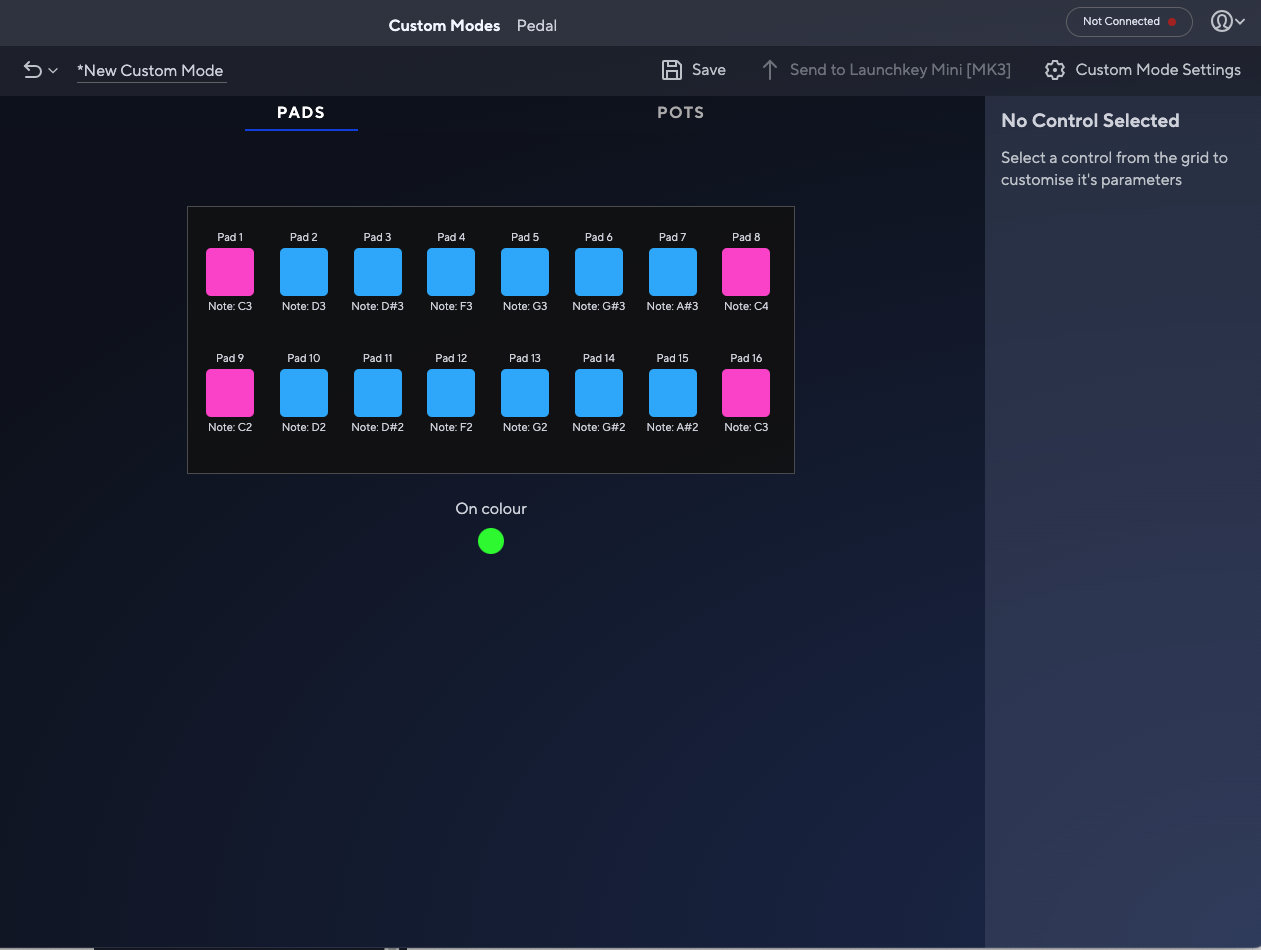Switch to the Pedal tab
The width and height of the screenshot is (1261, 950).
pyautogui.click(x=537, y=26)
